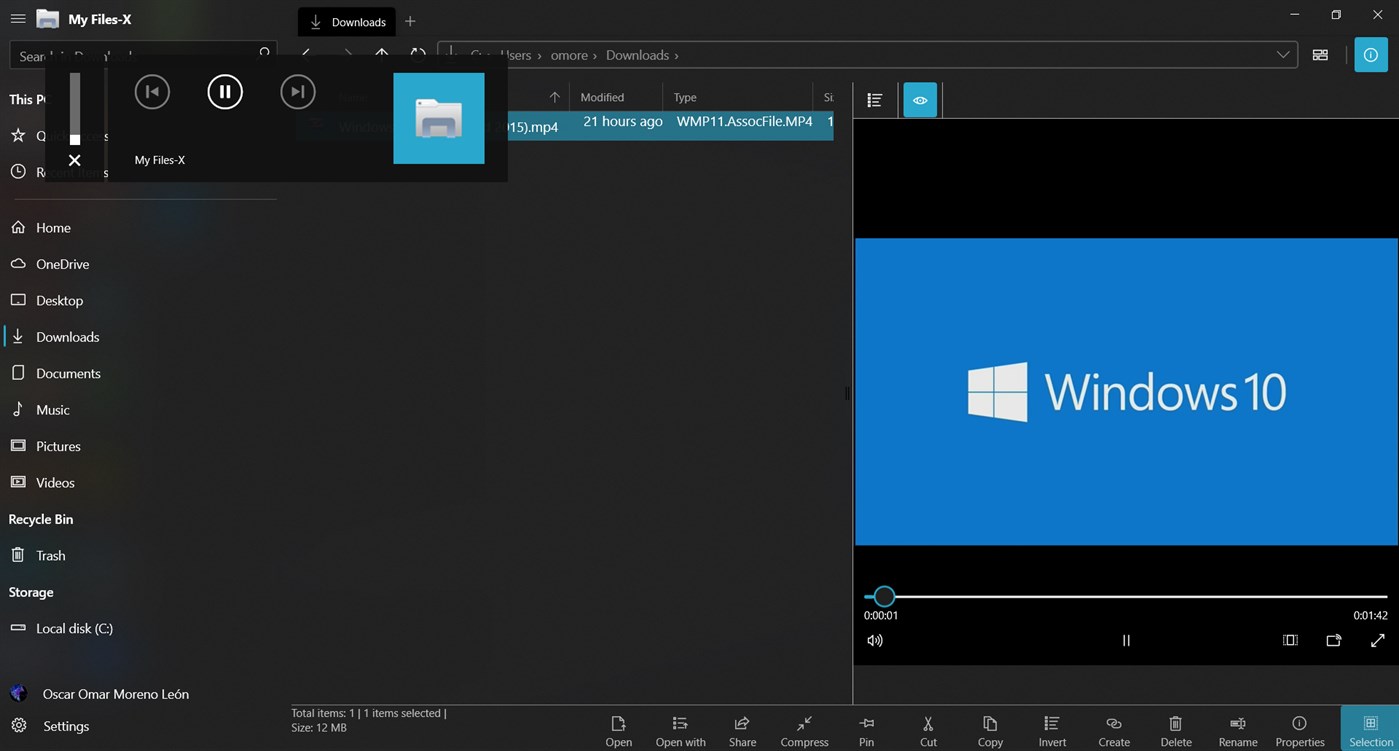Open the Rename icon on the bottom toolbar
Viewport: 1399px width, 751px height.
tap(1237, 729)
